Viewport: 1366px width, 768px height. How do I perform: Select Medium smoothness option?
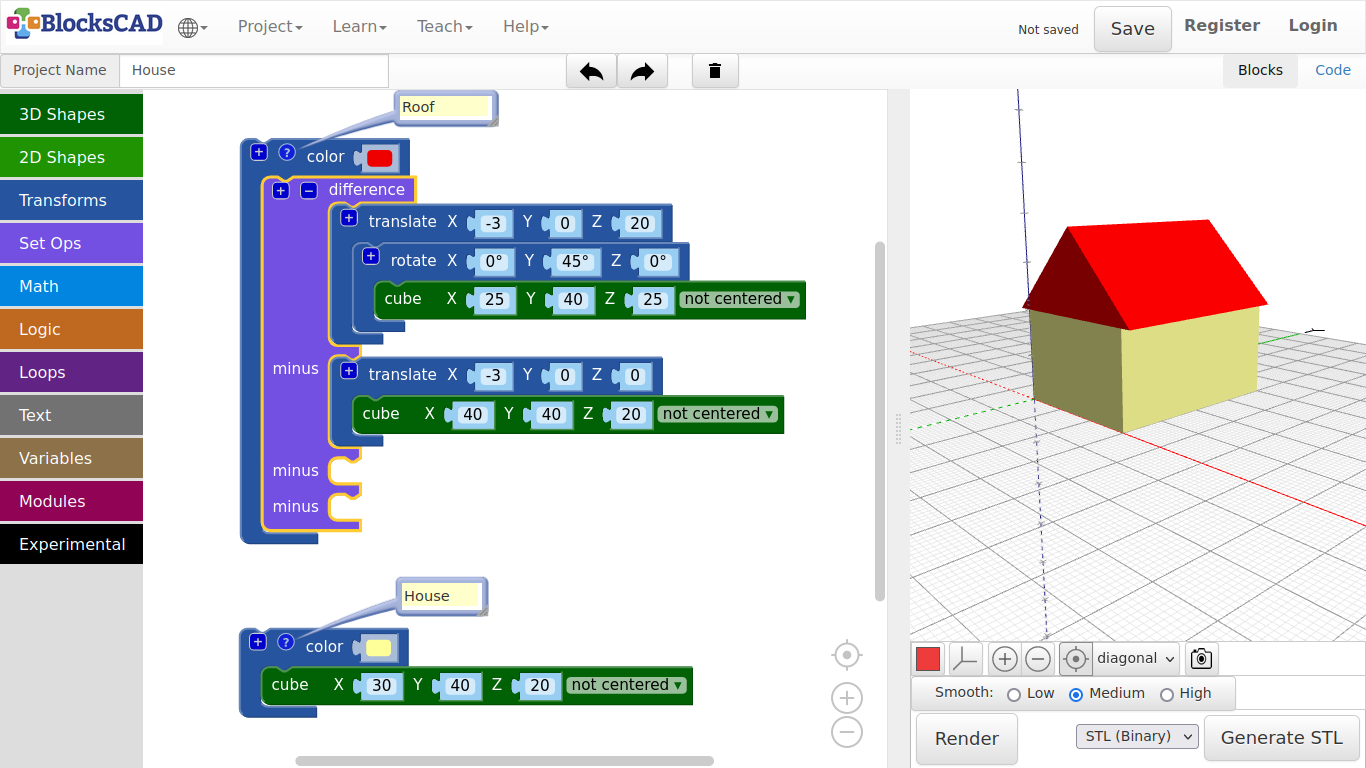[1076, 694]
